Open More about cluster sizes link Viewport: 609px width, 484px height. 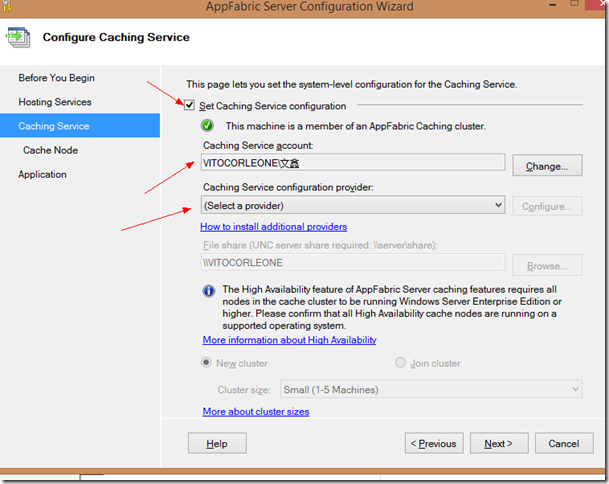pos(256,411)
